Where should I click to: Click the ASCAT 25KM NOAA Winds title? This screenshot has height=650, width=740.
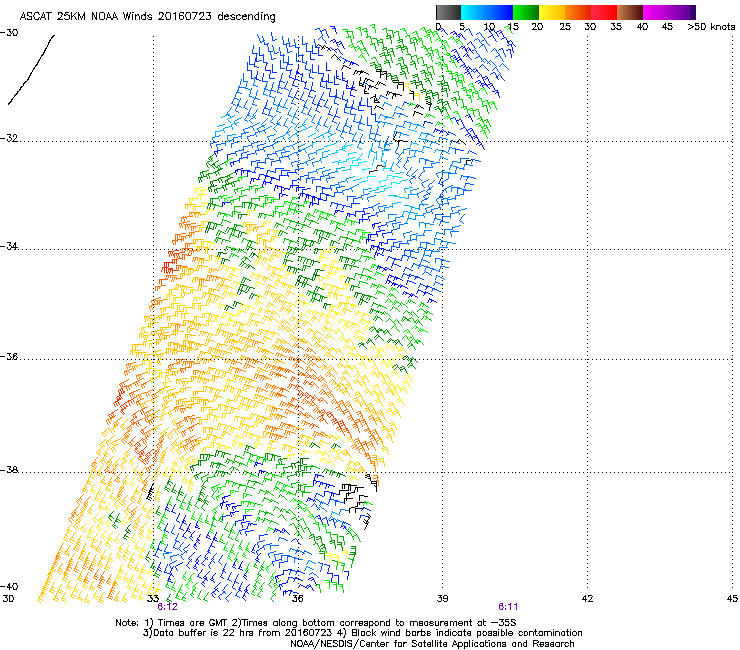pos(148,17)
